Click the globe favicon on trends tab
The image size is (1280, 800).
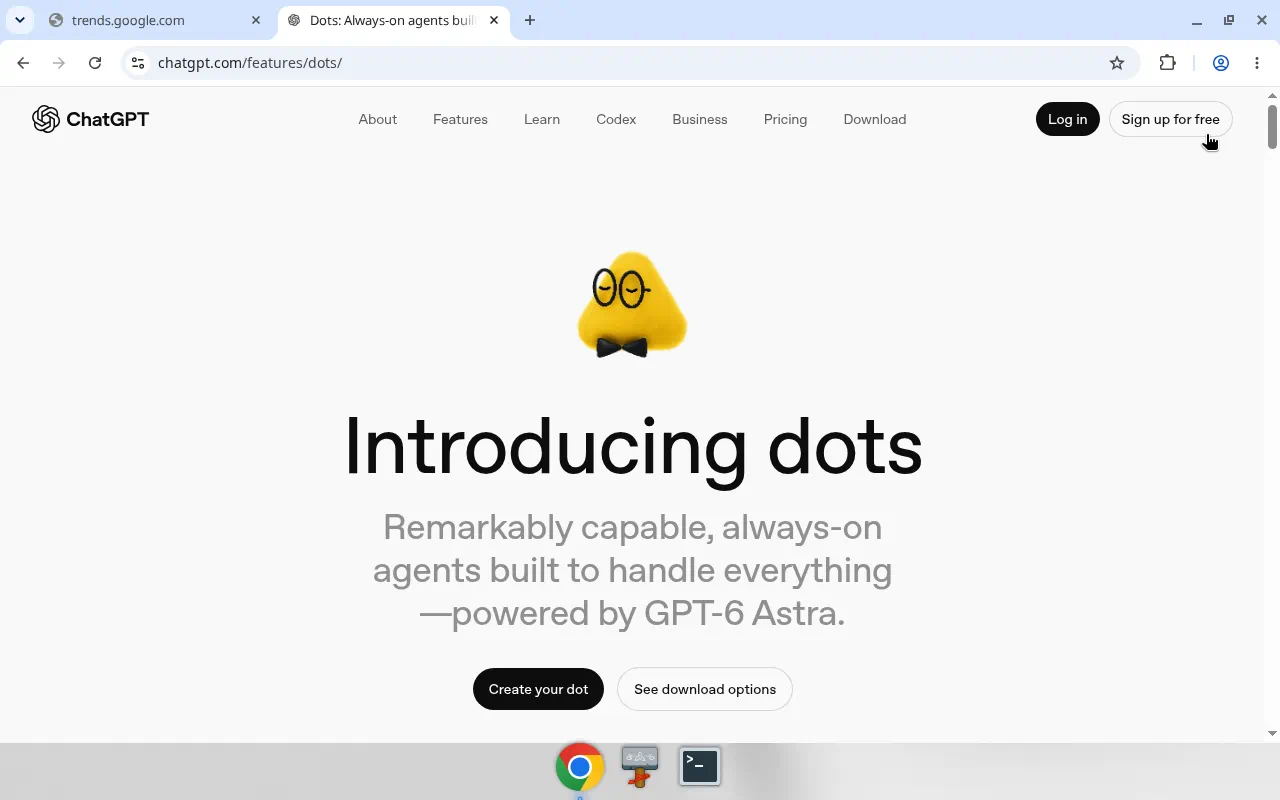click(x=56, y=20)
